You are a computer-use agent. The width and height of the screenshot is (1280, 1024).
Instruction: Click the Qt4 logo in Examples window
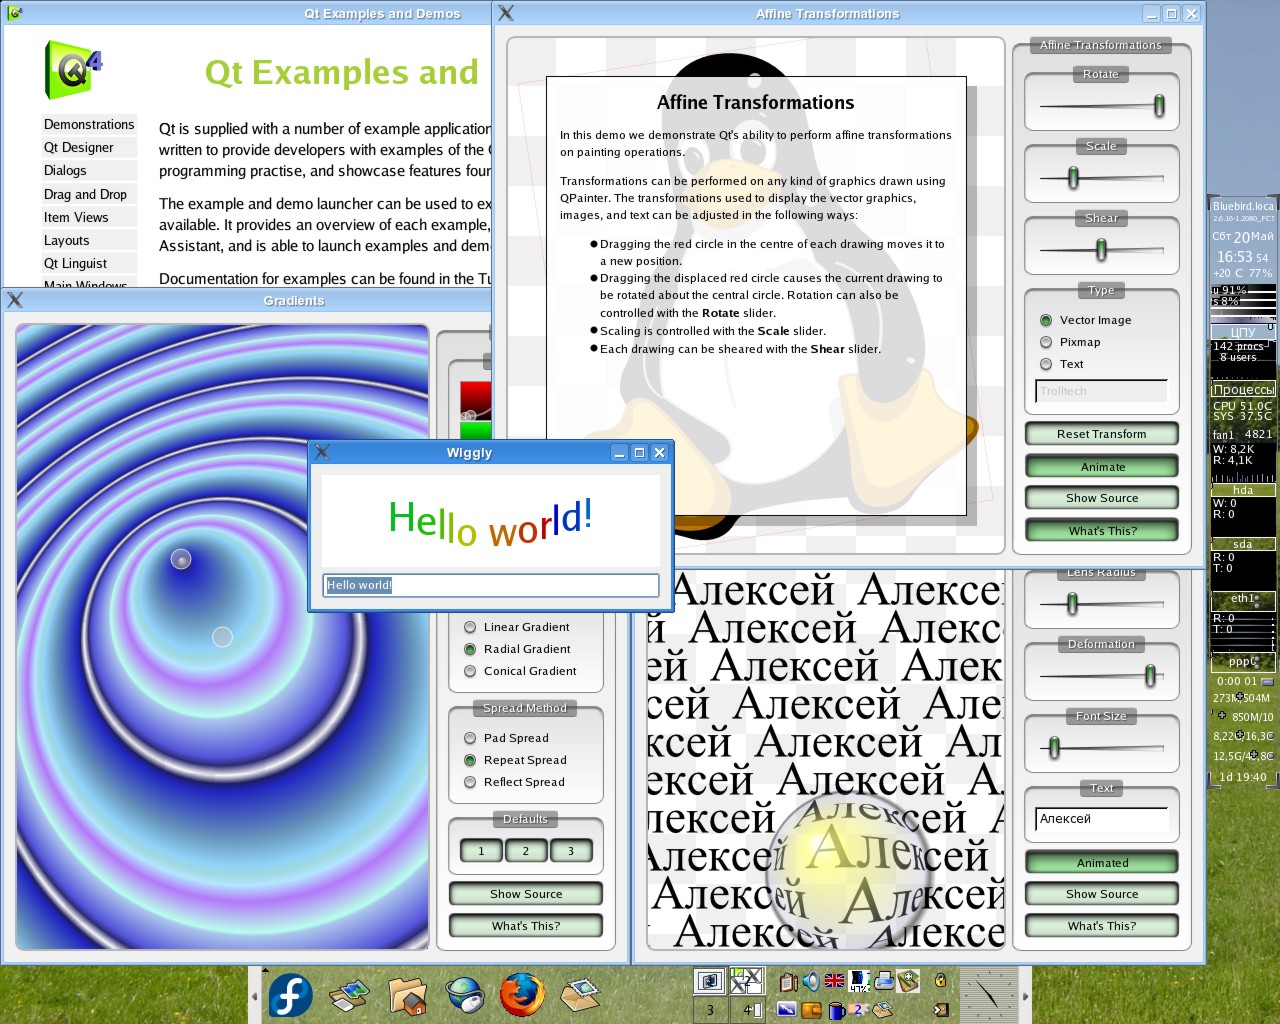click(x=73, y=69)
